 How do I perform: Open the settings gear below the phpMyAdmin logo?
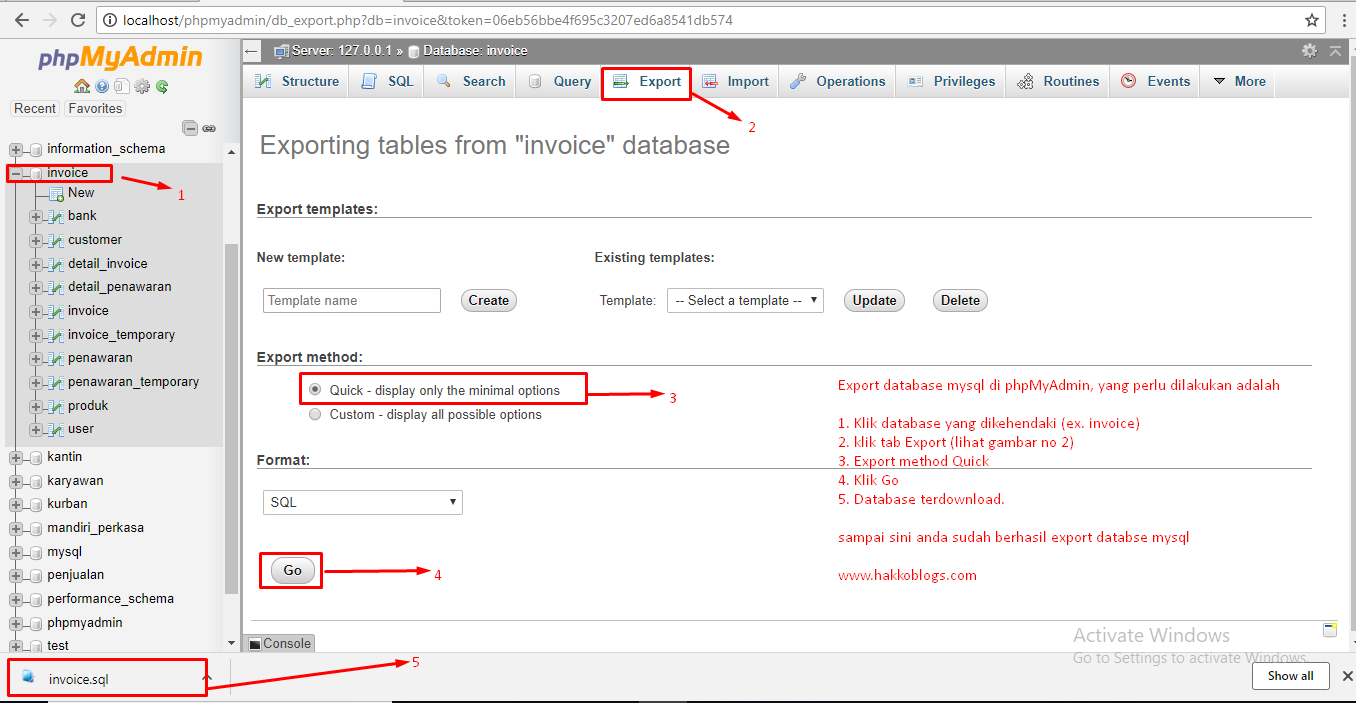click(141, 87)
